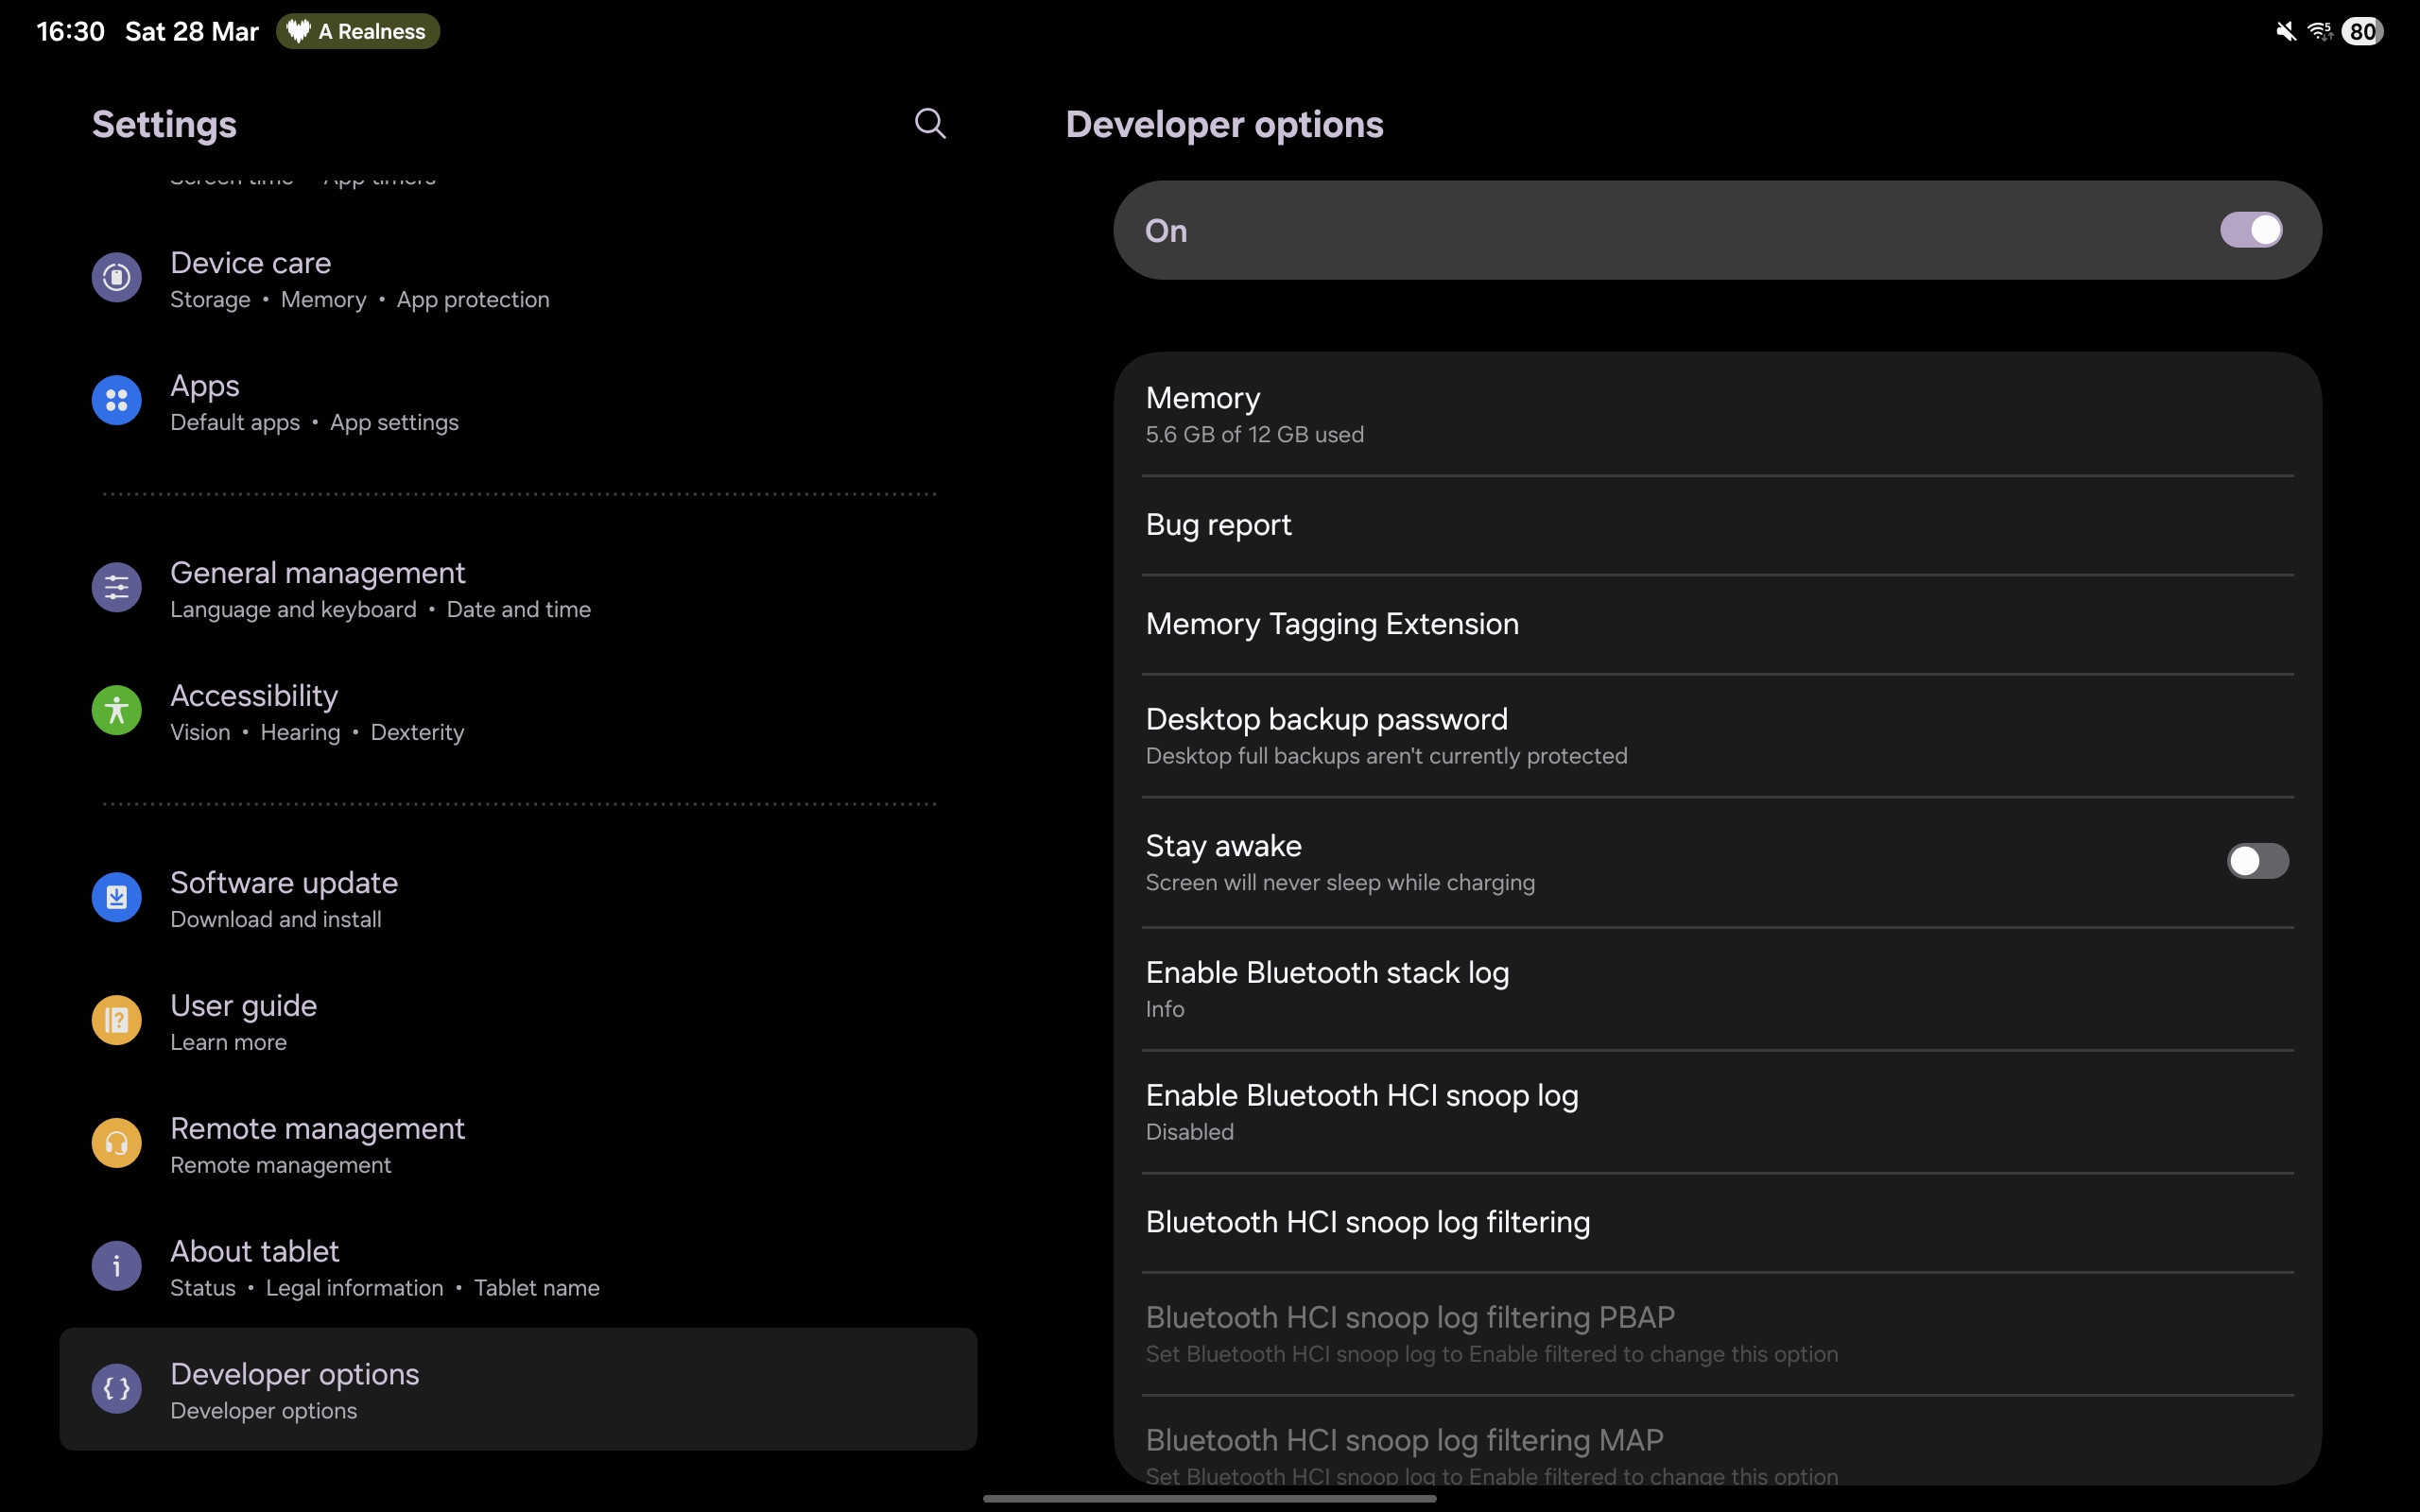Viewport: 2420px width, 1512px height.
Task: Click the About tablet info icon
Action: point(116,1265)
